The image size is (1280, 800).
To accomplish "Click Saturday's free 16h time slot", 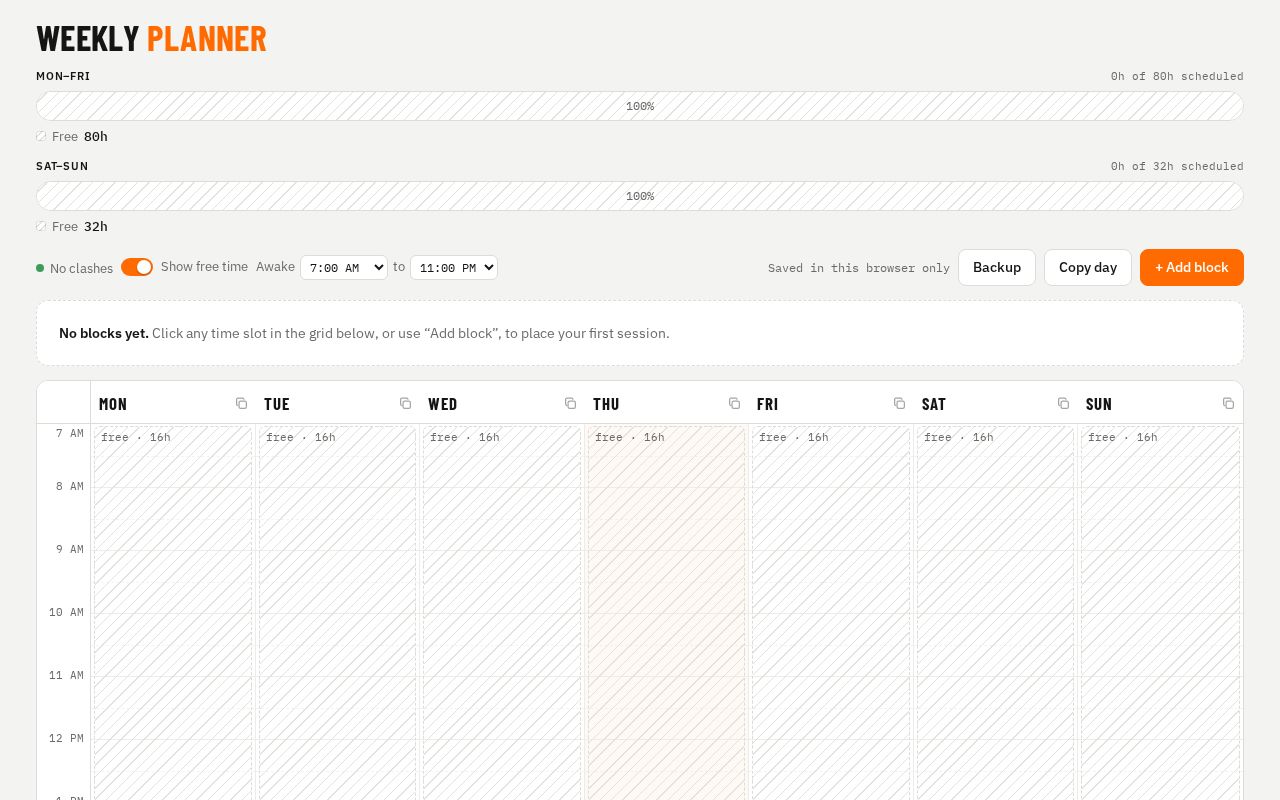I will 996,613.
